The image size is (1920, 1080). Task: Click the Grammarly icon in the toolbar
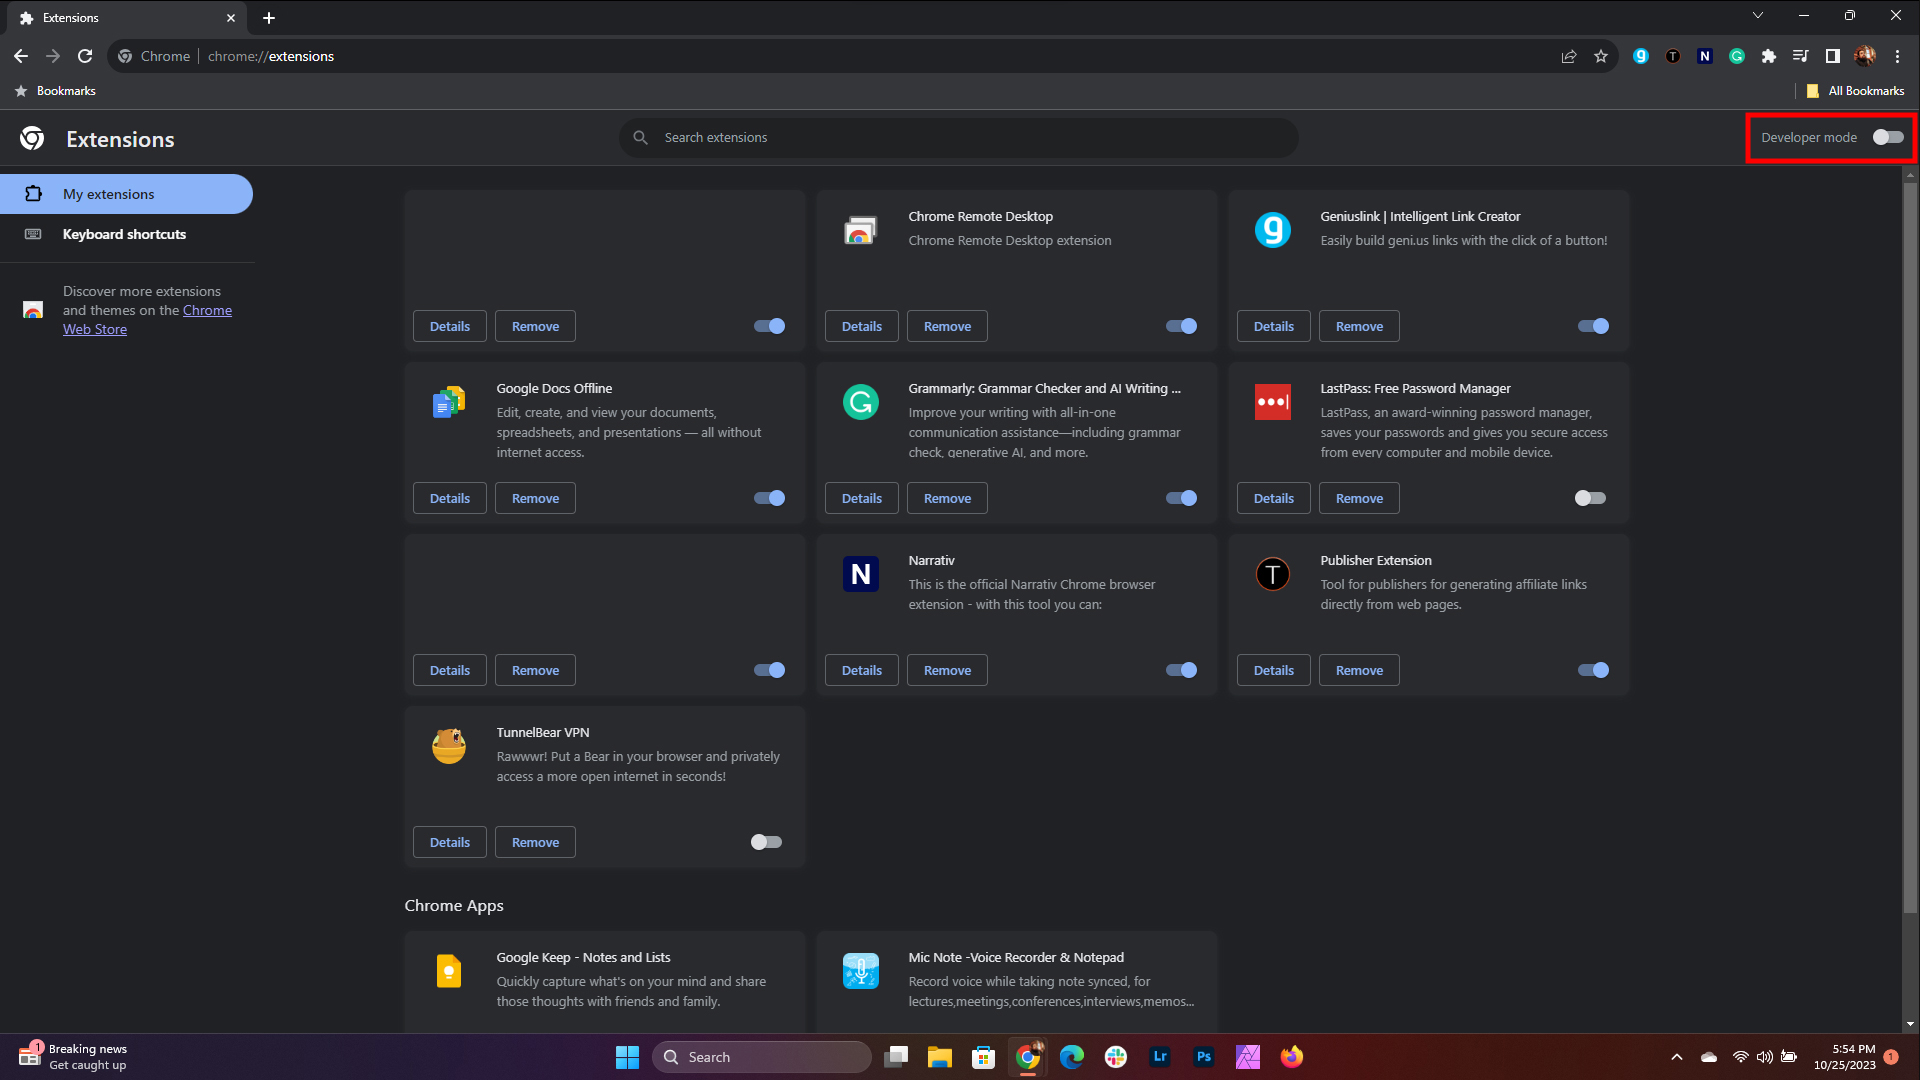pyautogui.click(x=1737, y=56)
